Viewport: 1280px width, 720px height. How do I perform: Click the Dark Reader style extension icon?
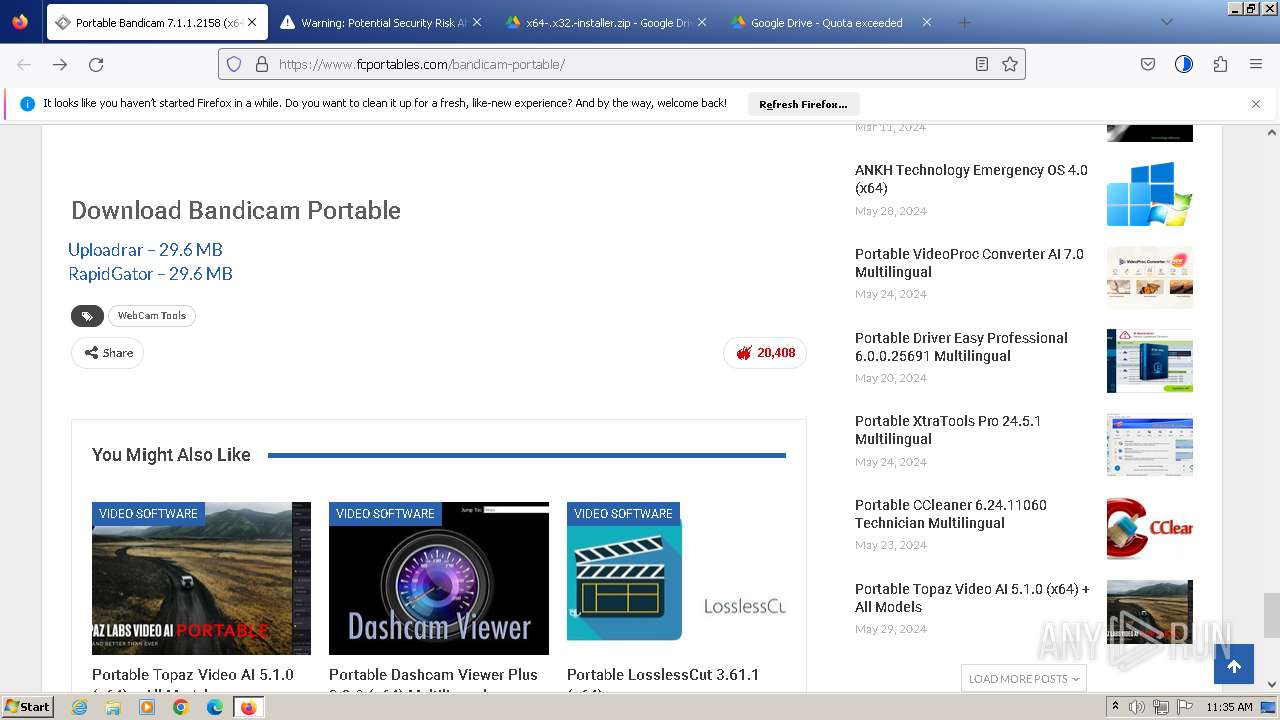(1184, 64)
